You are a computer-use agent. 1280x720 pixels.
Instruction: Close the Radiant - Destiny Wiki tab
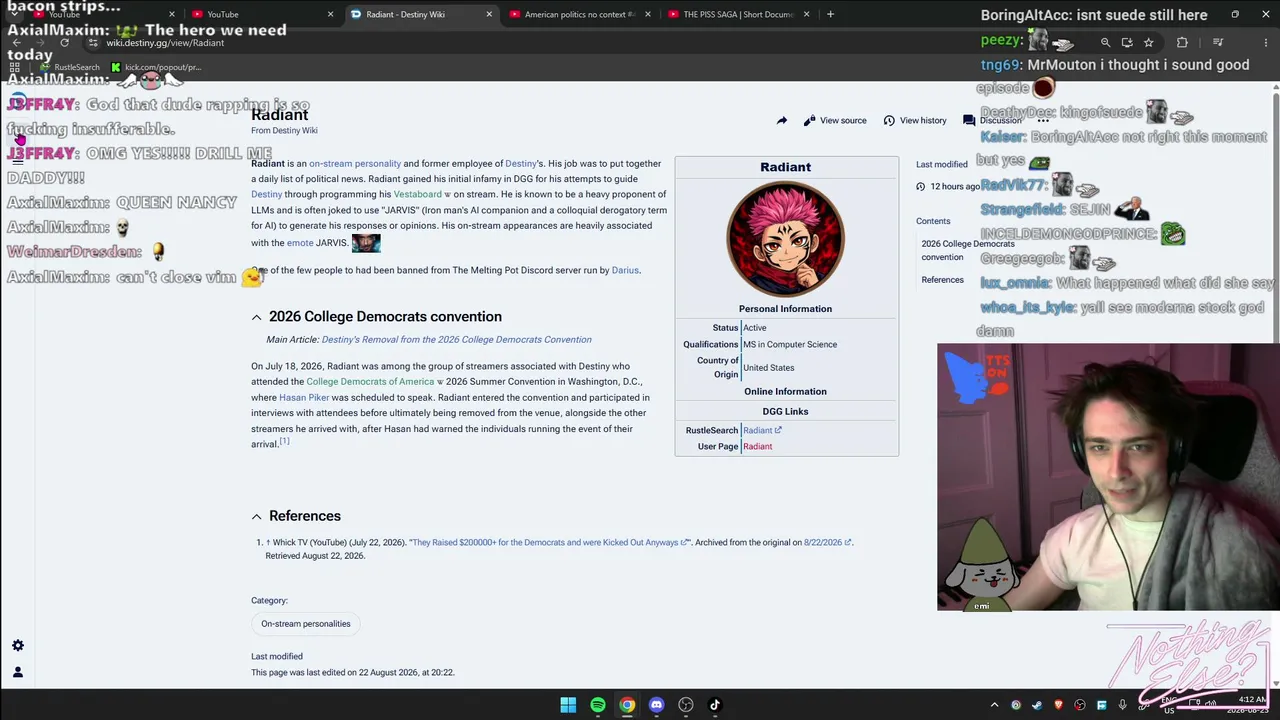tap(489, 15)
